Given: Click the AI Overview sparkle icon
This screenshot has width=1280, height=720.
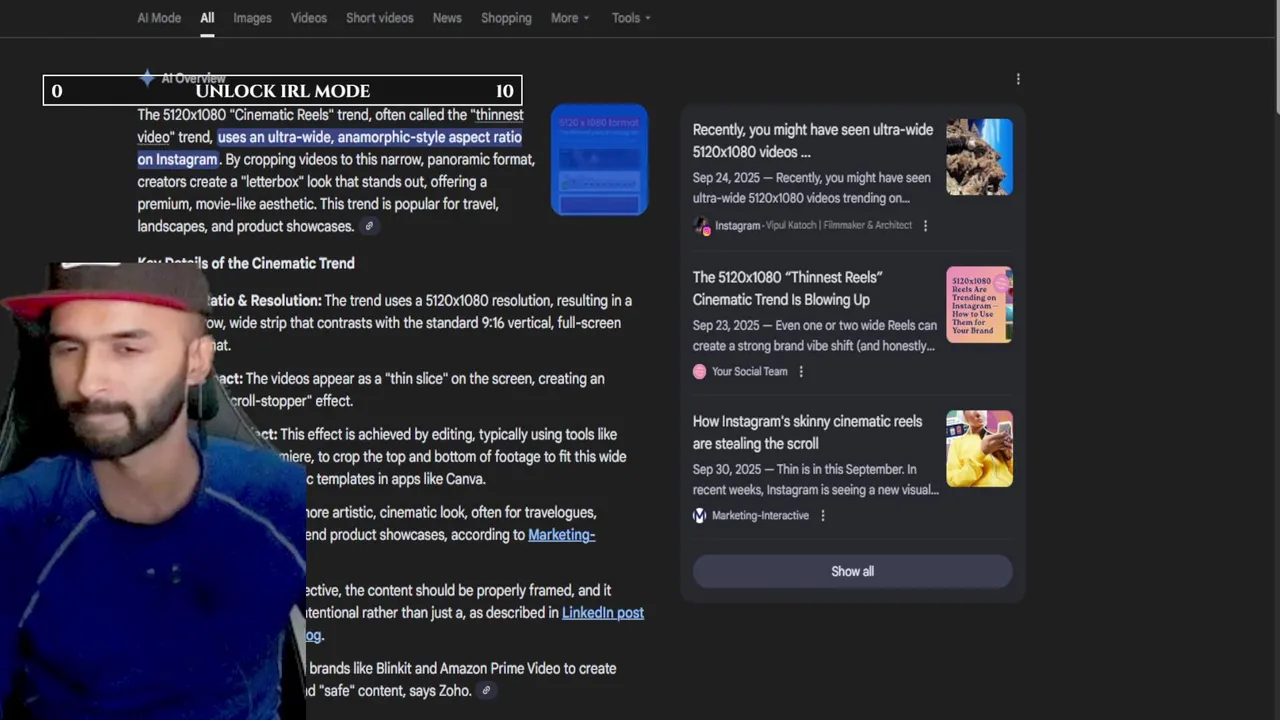Looking at the screenshot, I should [x=147, y=77].
